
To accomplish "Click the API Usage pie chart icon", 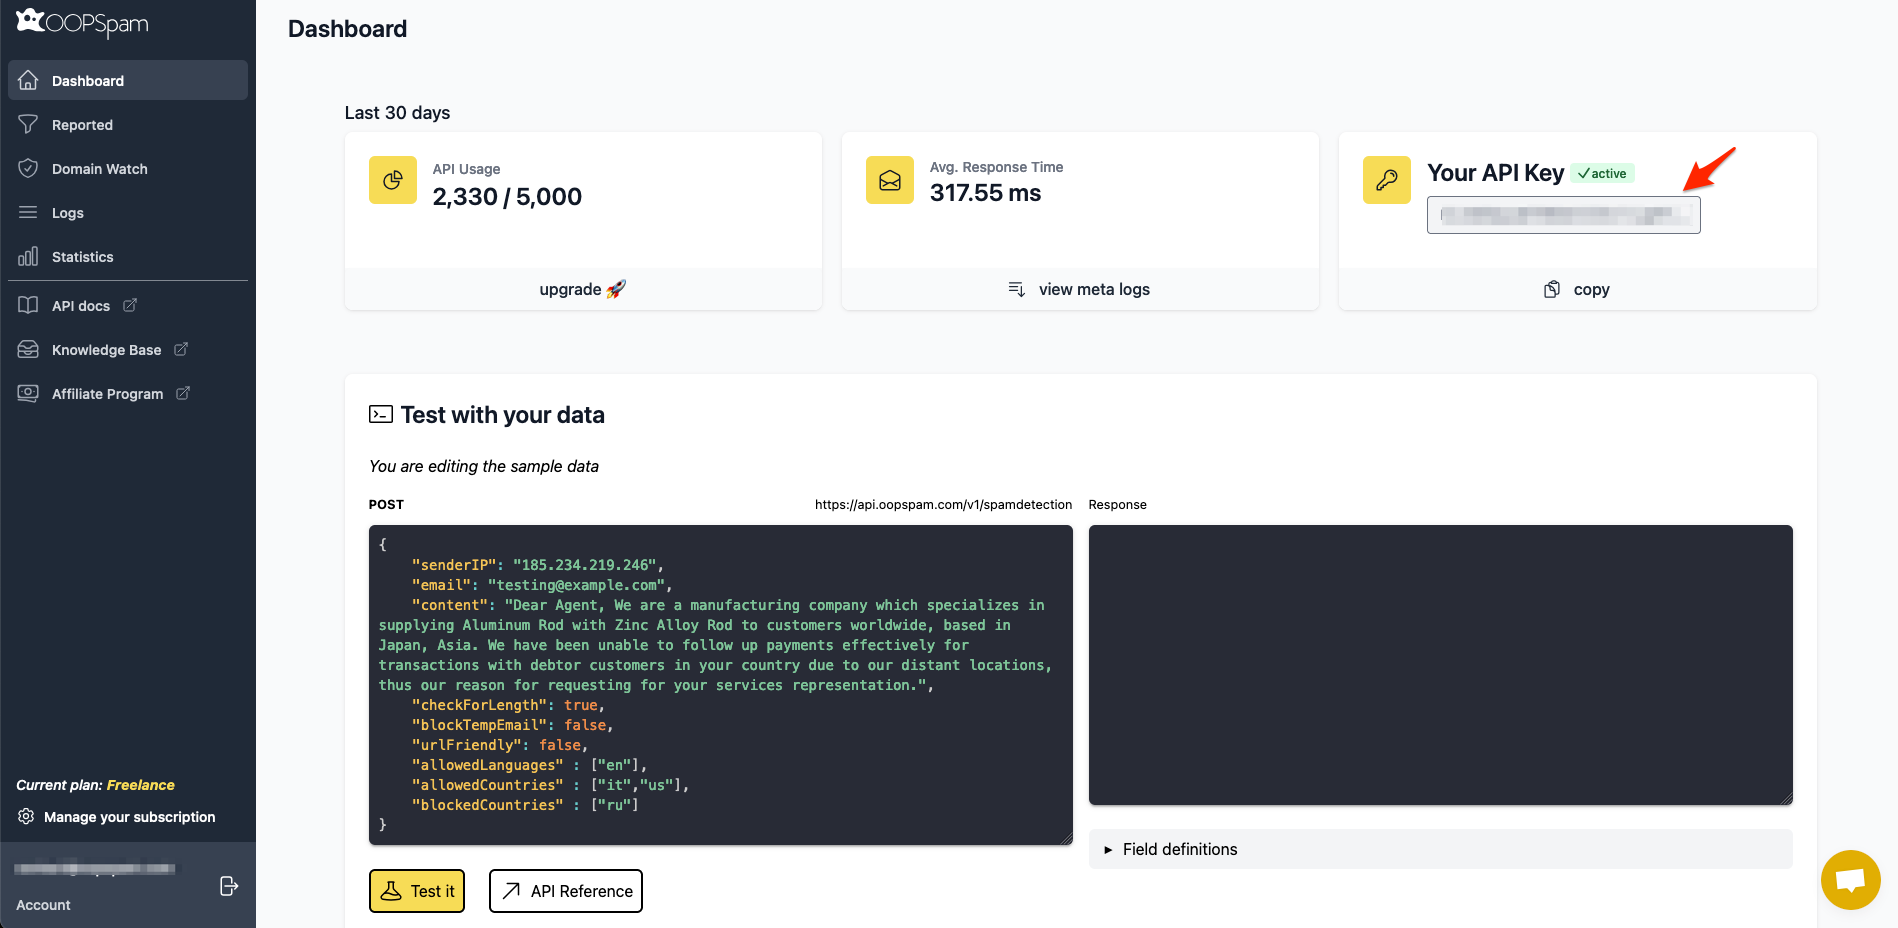I will pos(393,180).
